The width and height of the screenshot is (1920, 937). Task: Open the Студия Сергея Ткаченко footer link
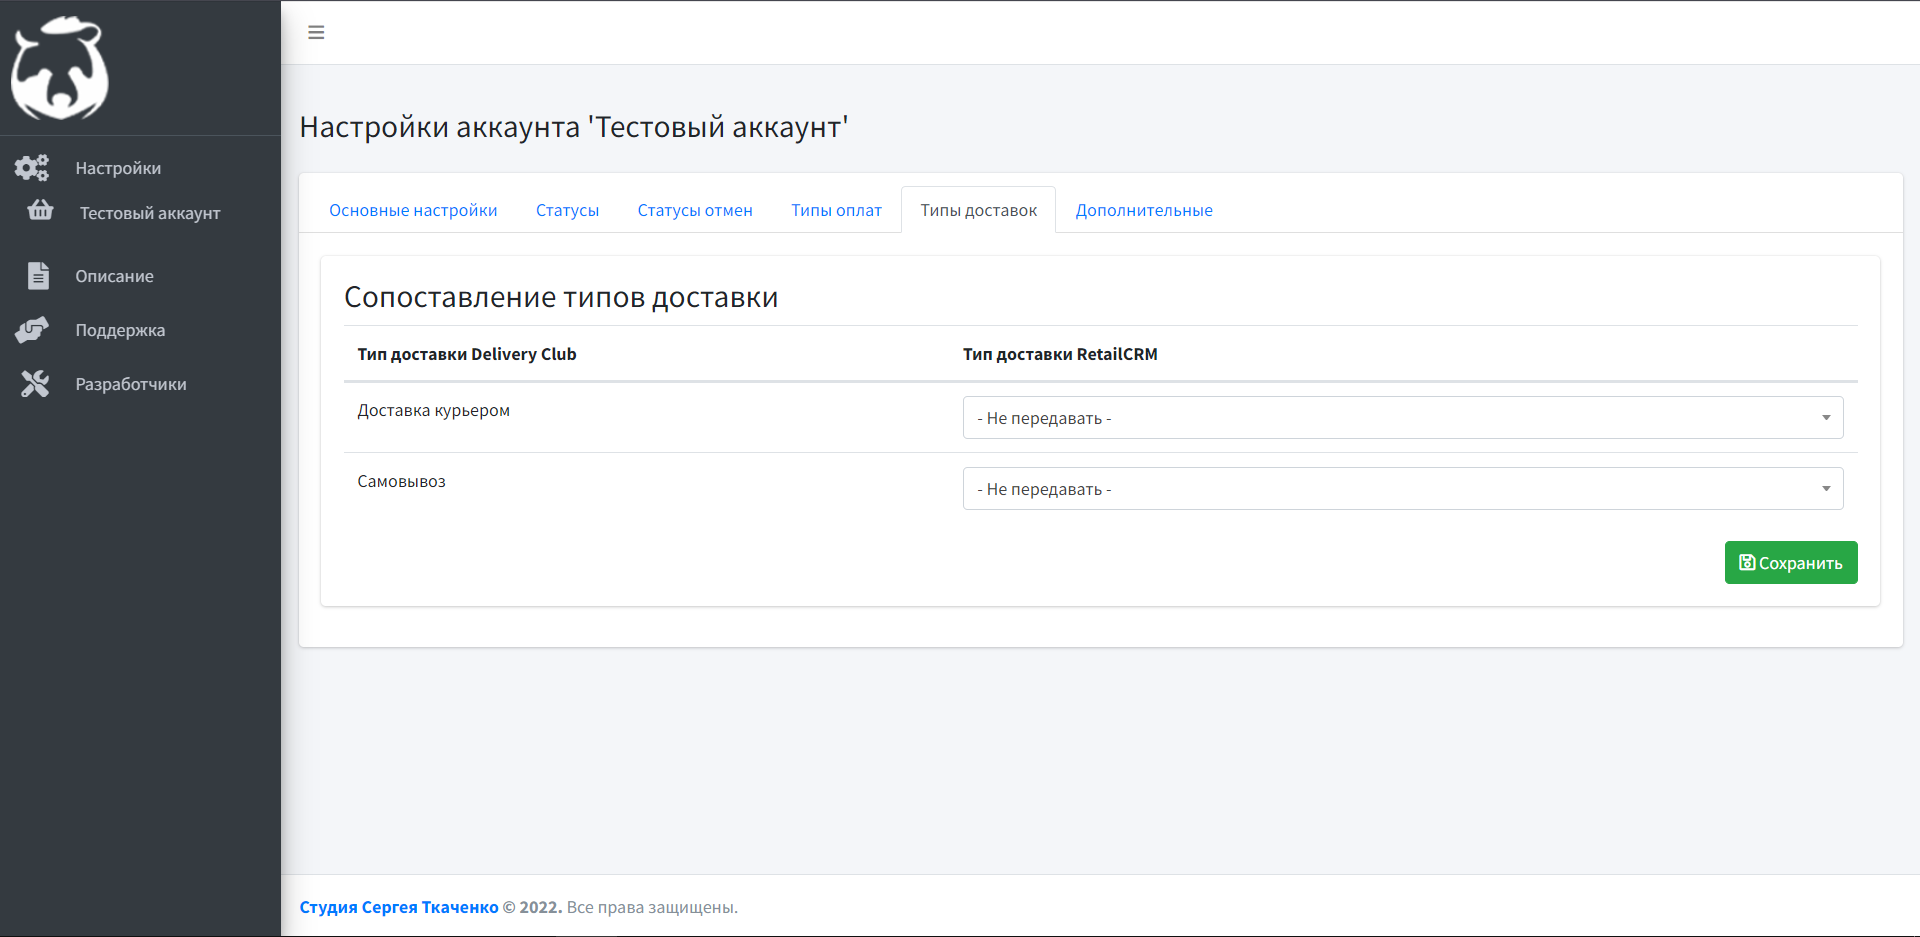click(399, 907)
